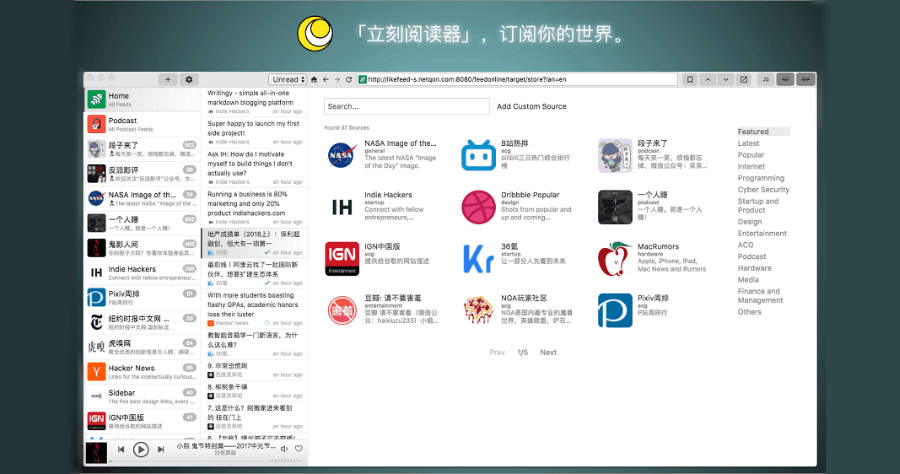
Task: Favorite the episode with heart icon
Action: 298,449
